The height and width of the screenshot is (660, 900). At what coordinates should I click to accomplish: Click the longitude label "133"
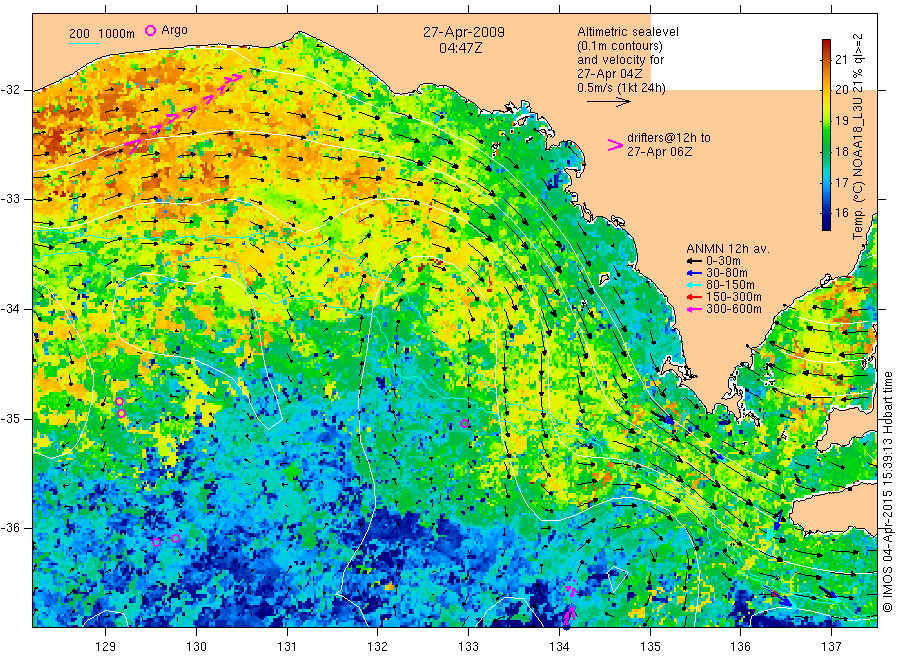(x=468, y=647)
